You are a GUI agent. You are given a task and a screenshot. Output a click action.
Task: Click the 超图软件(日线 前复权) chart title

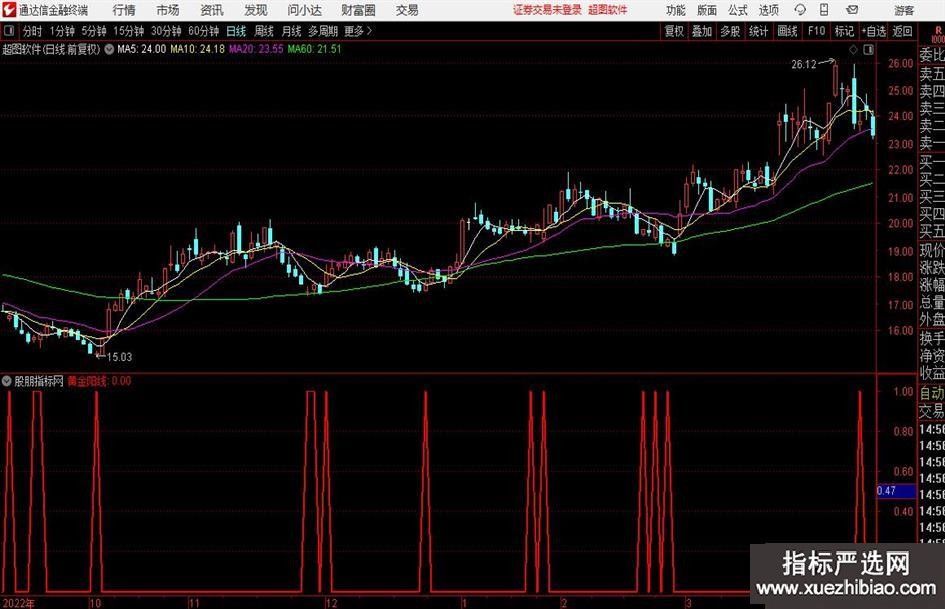pyautogui.click(x=51, y=49)
